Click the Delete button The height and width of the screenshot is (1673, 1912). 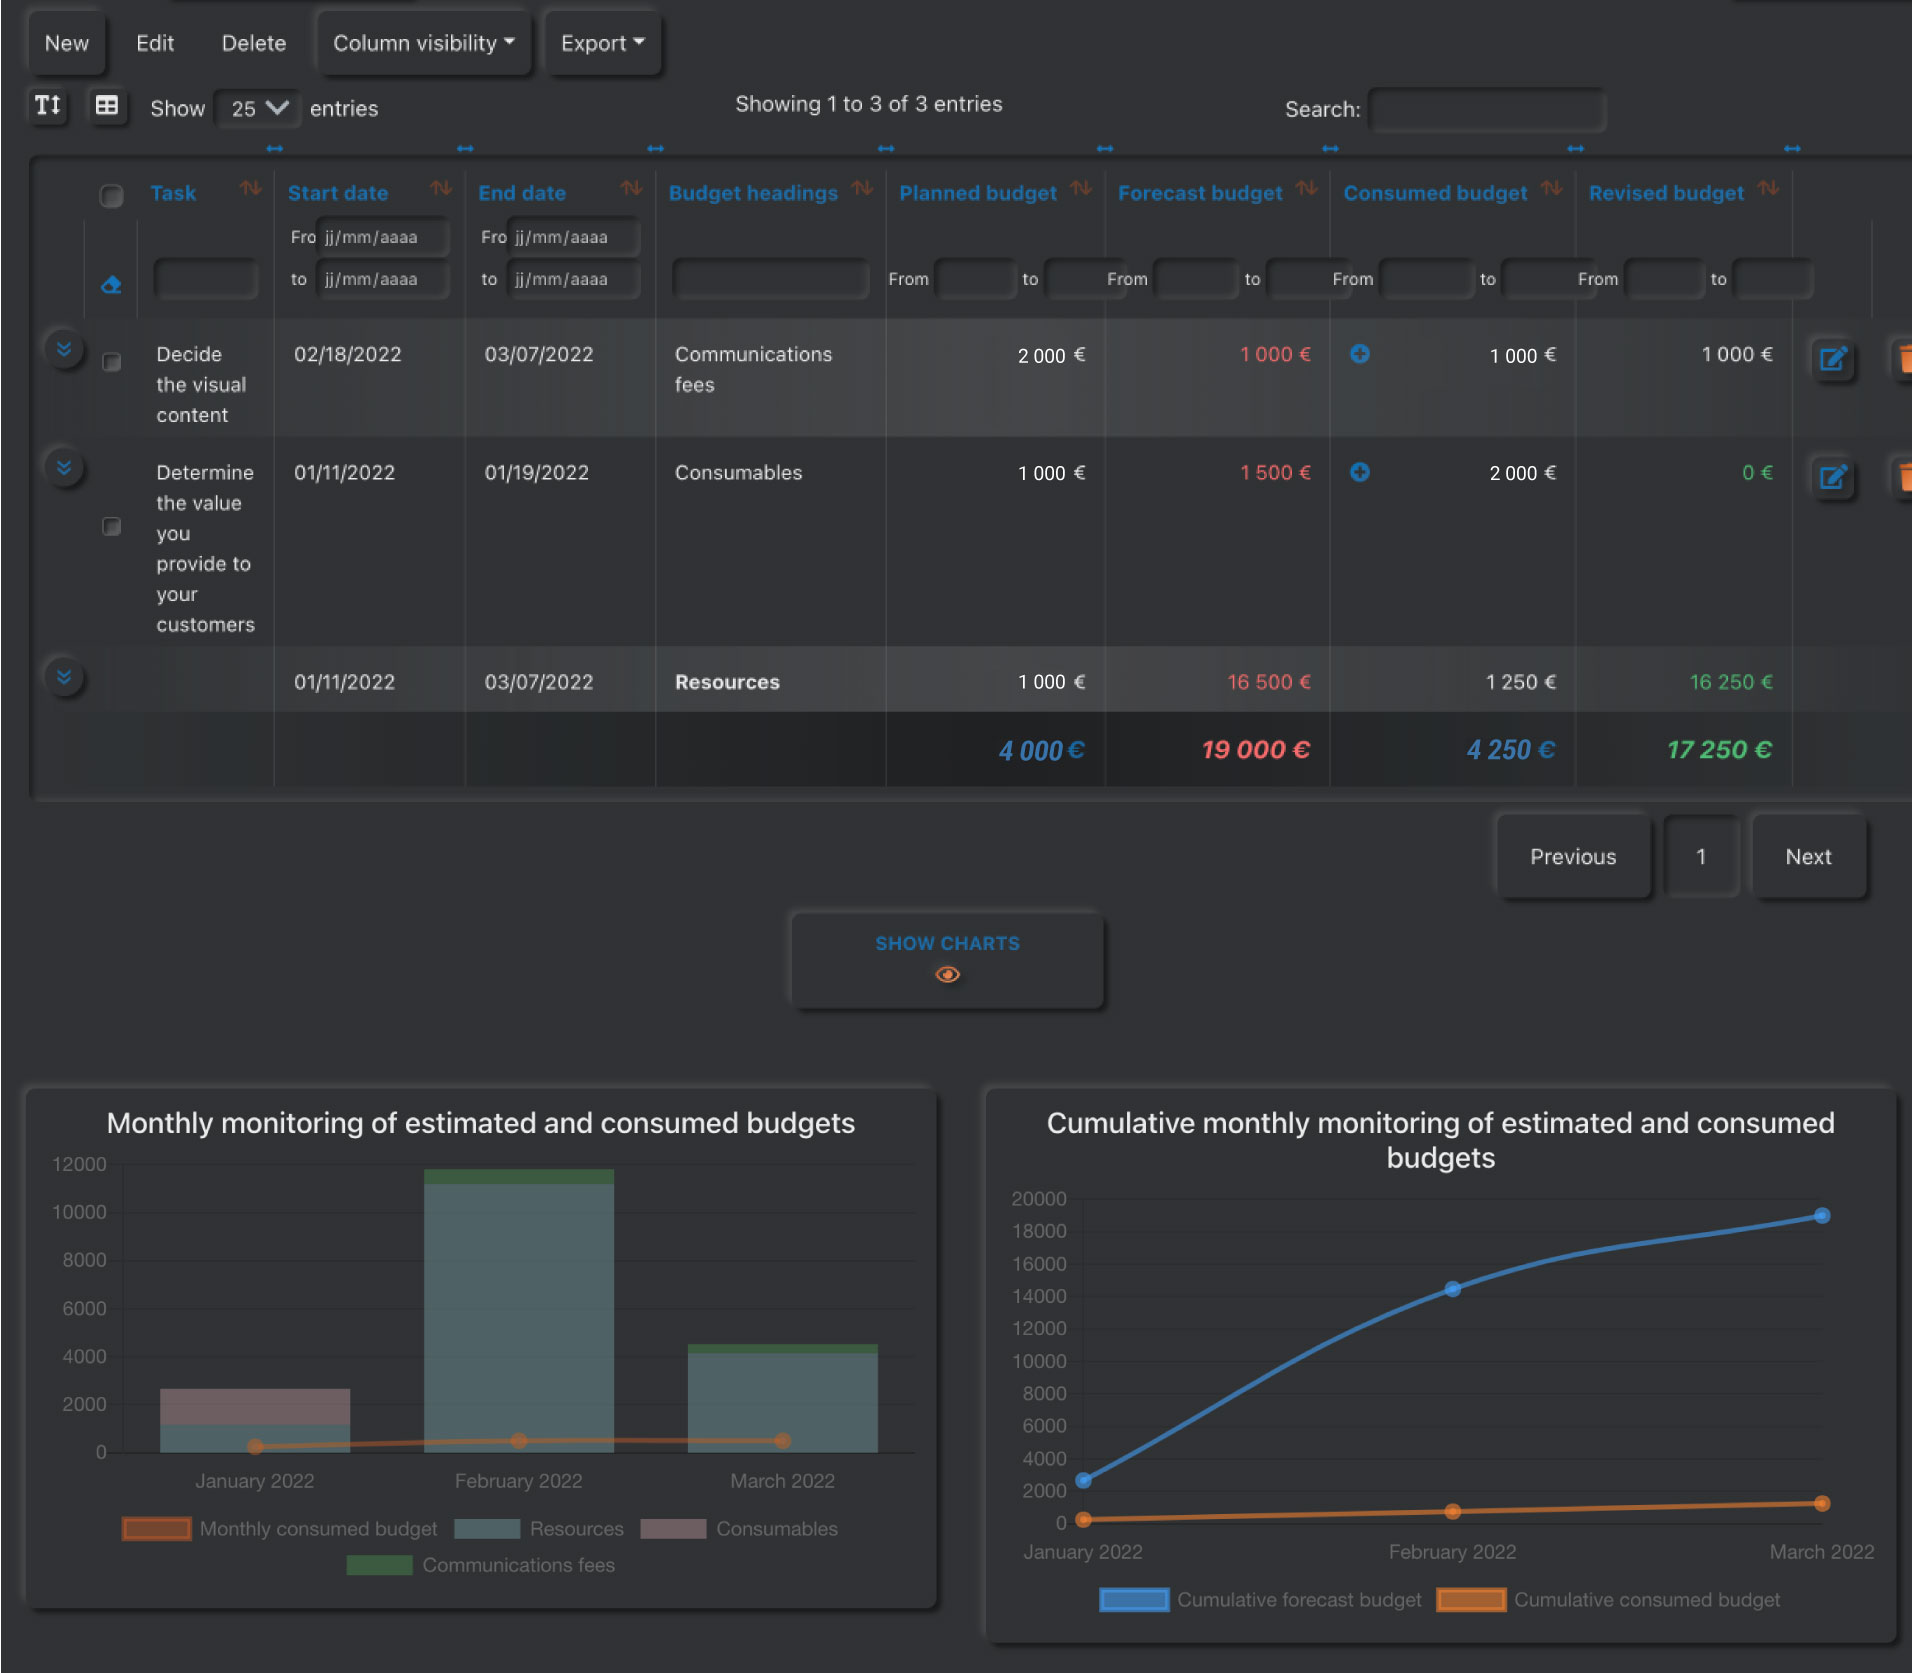point(254,43)
